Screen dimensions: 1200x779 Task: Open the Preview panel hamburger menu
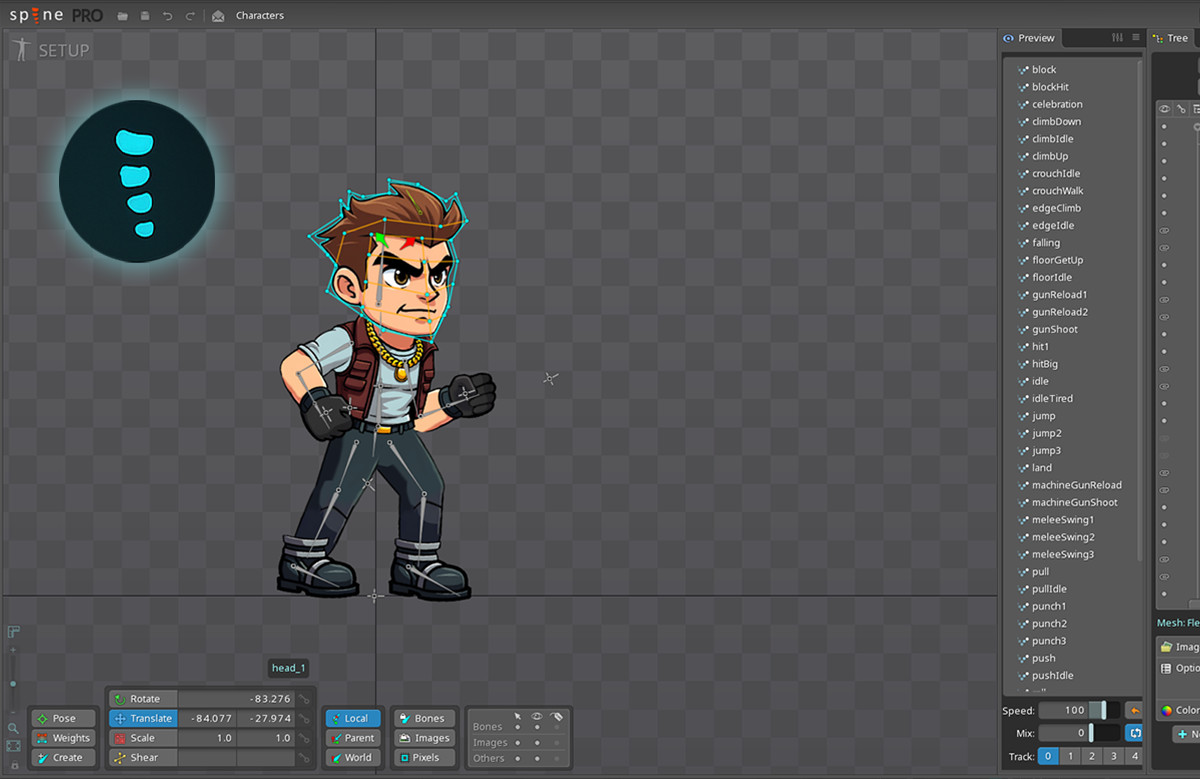1138,38
